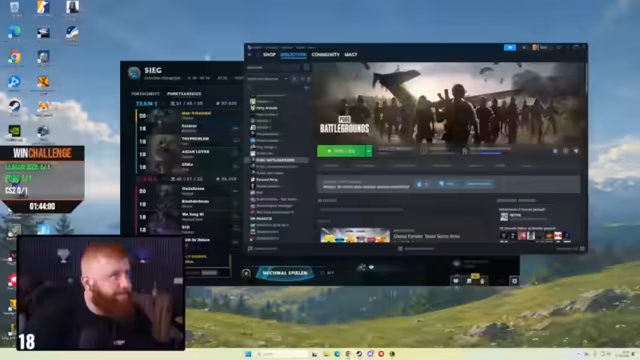Image resolution: width=640 pixels, height=360 pixels.
Task: Open the Steam account name dropdown
Action: (x=543, y=47)
